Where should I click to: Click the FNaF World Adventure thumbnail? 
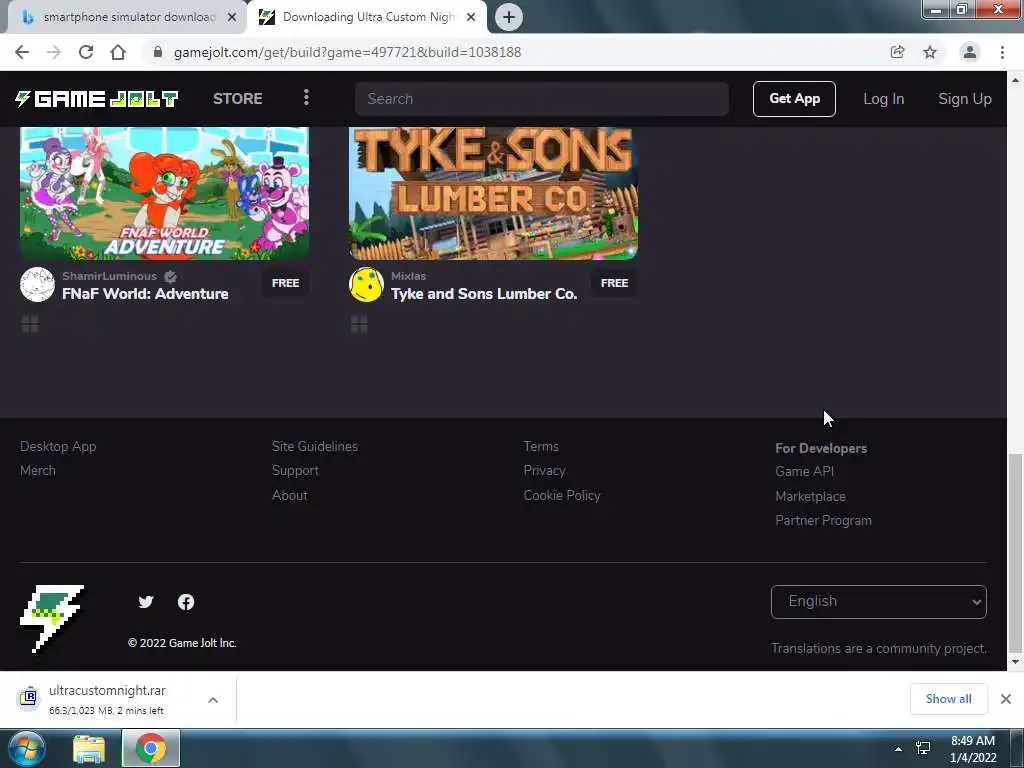click(x=165, y=193)
